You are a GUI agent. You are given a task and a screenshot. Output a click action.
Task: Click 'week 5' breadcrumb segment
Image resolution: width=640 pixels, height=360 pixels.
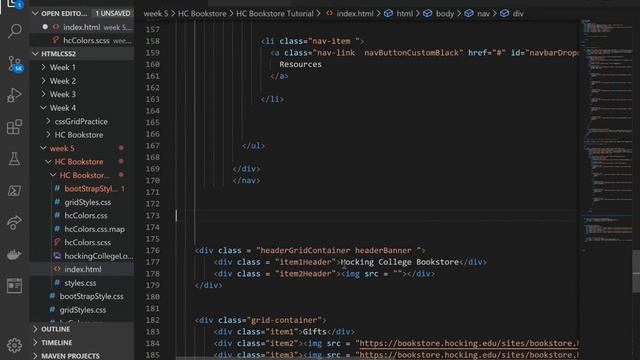tap(156, 13)
